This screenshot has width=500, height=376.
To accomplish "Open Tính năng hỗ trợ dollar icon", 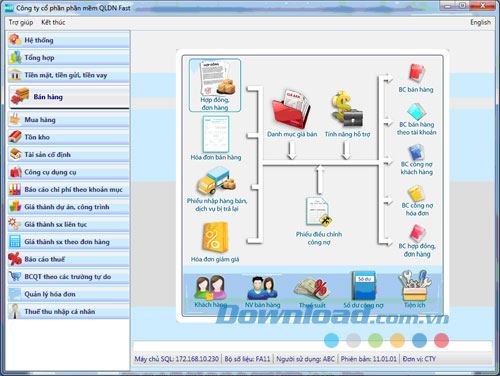I will click(x=347, y=109).
